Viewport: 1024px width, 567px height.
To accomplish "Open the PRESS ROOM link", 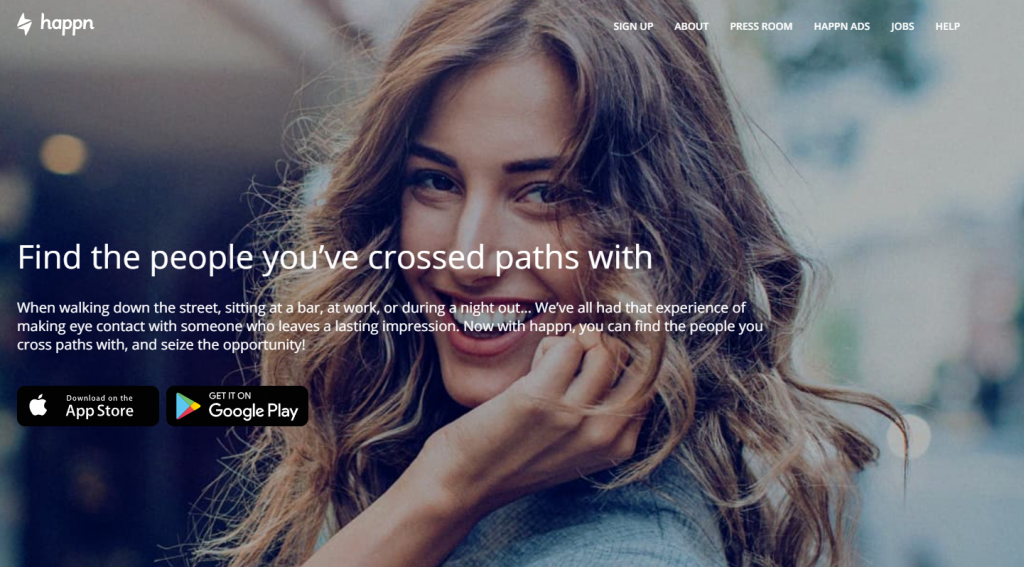I will (x=761, y=26).
